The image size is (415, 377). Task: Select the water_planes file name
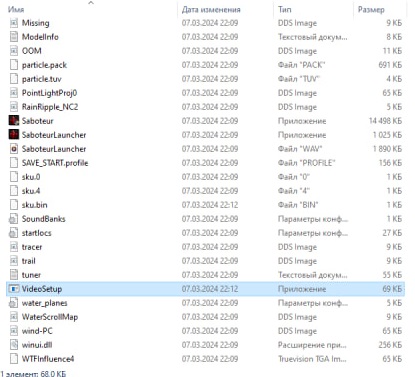tap(45, 303)
